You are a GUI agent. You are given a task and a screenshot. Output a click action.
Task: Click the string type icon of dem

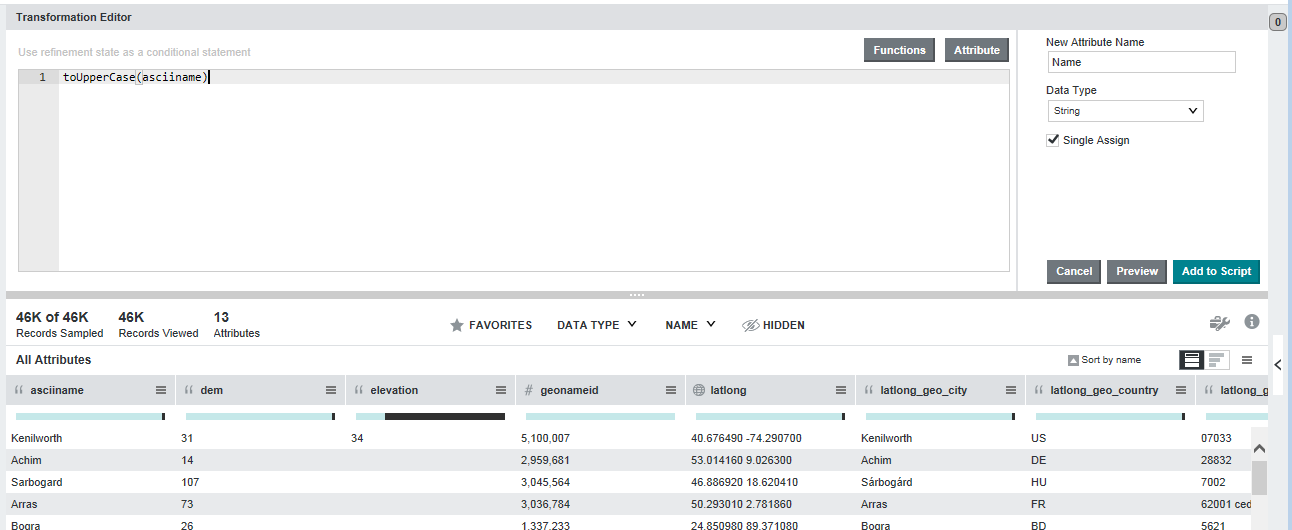[x=190, y=390]
